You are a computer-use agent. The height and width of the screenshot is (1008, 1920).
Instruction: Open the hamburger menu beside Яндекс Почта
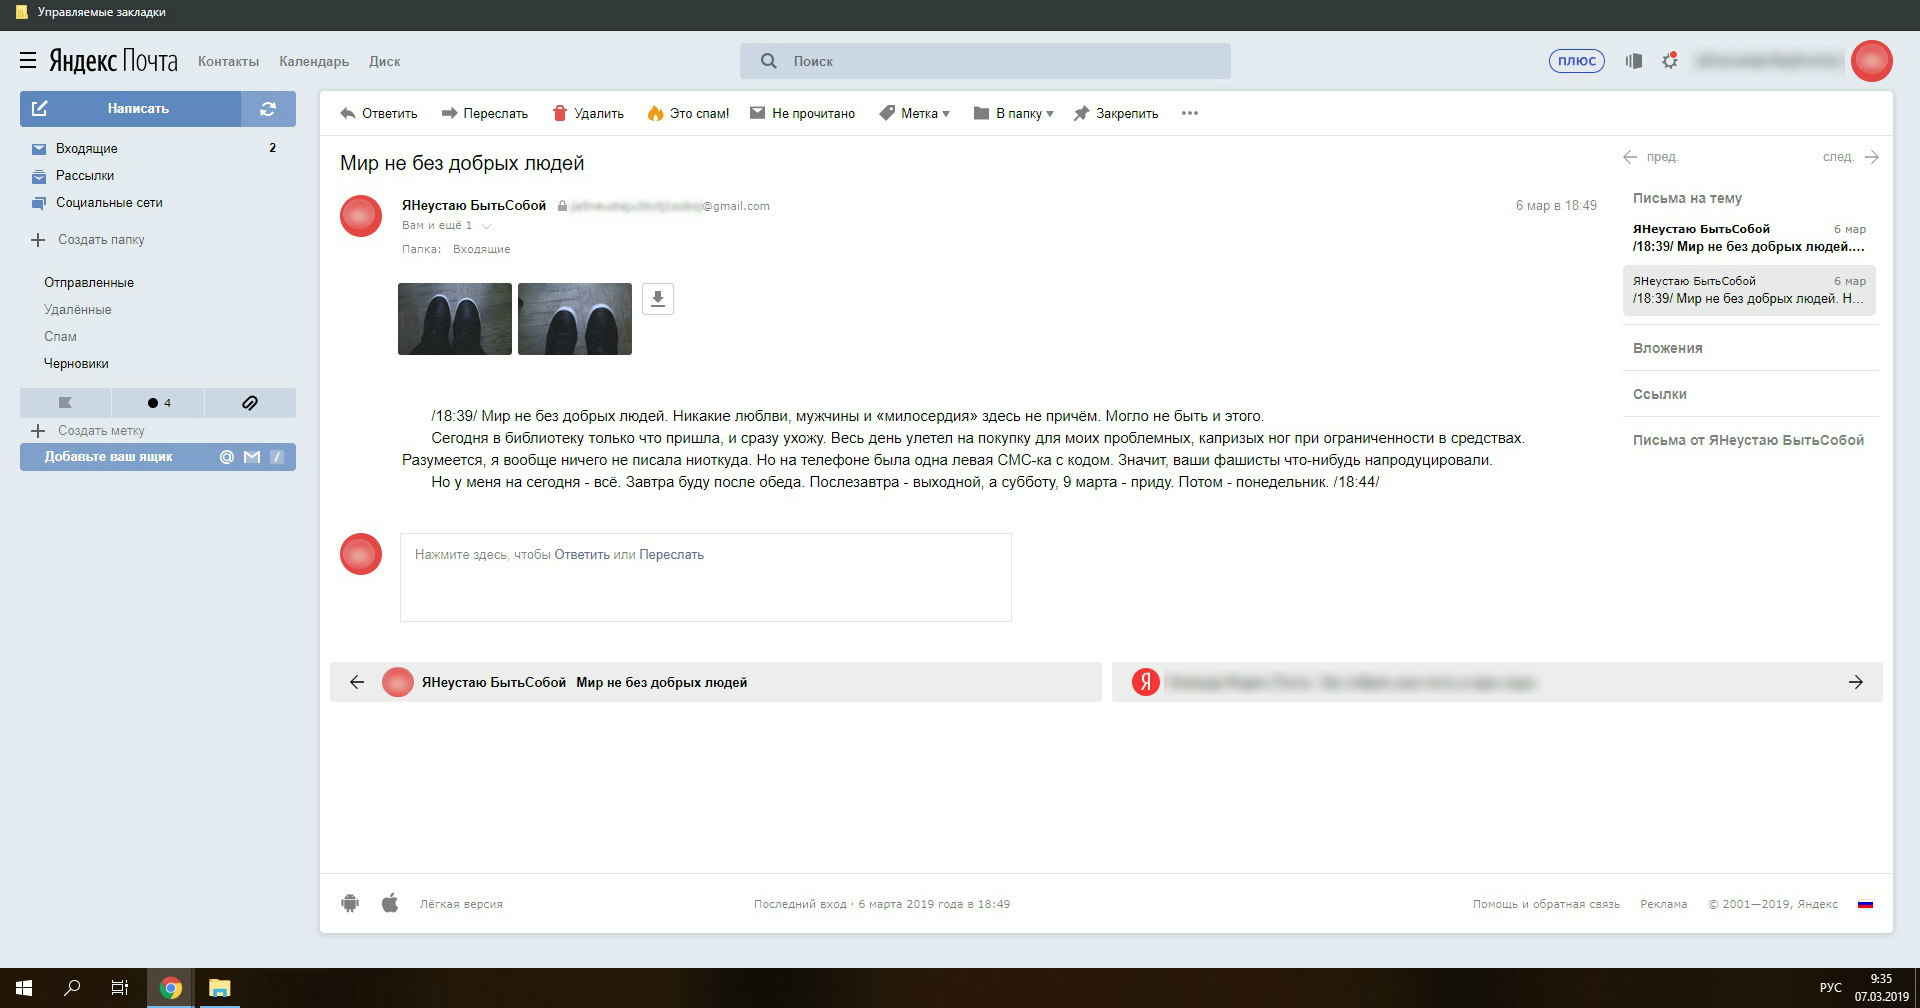28,61
